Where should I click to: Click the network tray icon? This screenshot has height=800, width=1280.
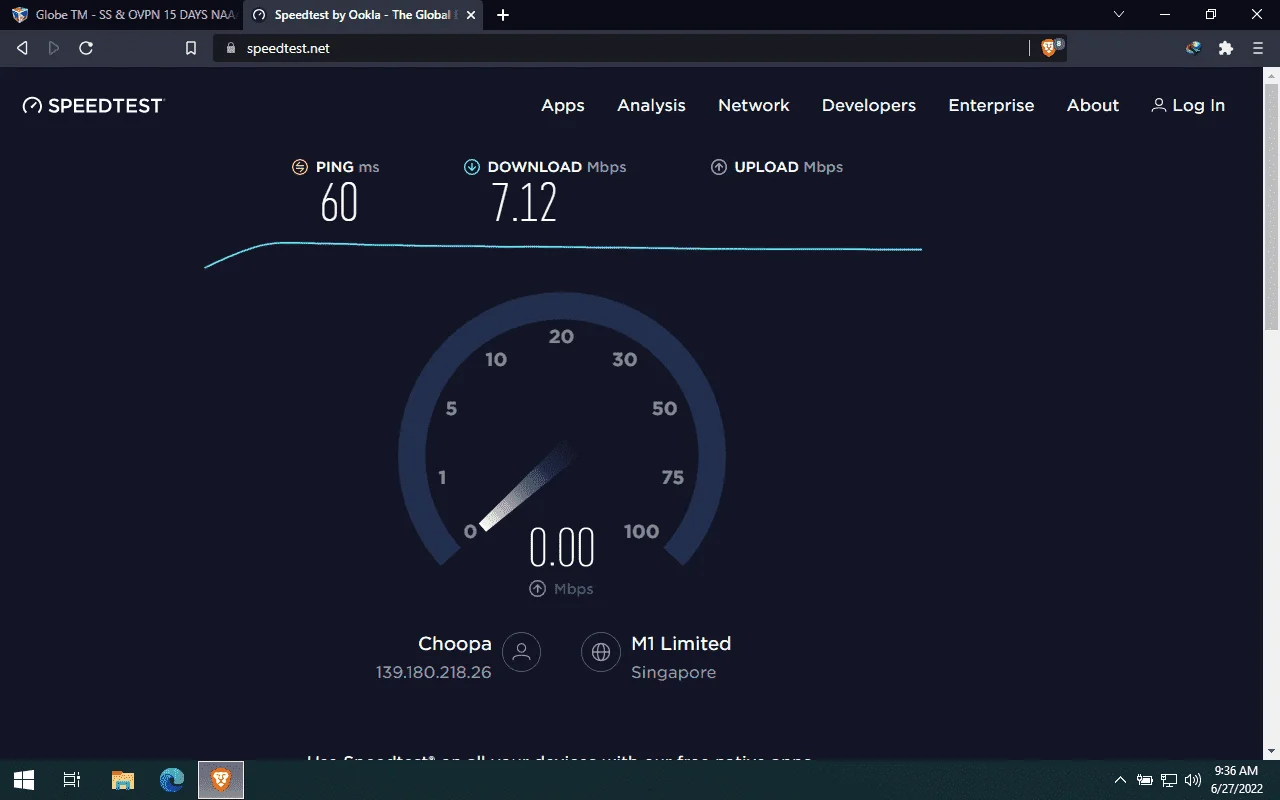pyautogui.click(x=1169, y=780)
